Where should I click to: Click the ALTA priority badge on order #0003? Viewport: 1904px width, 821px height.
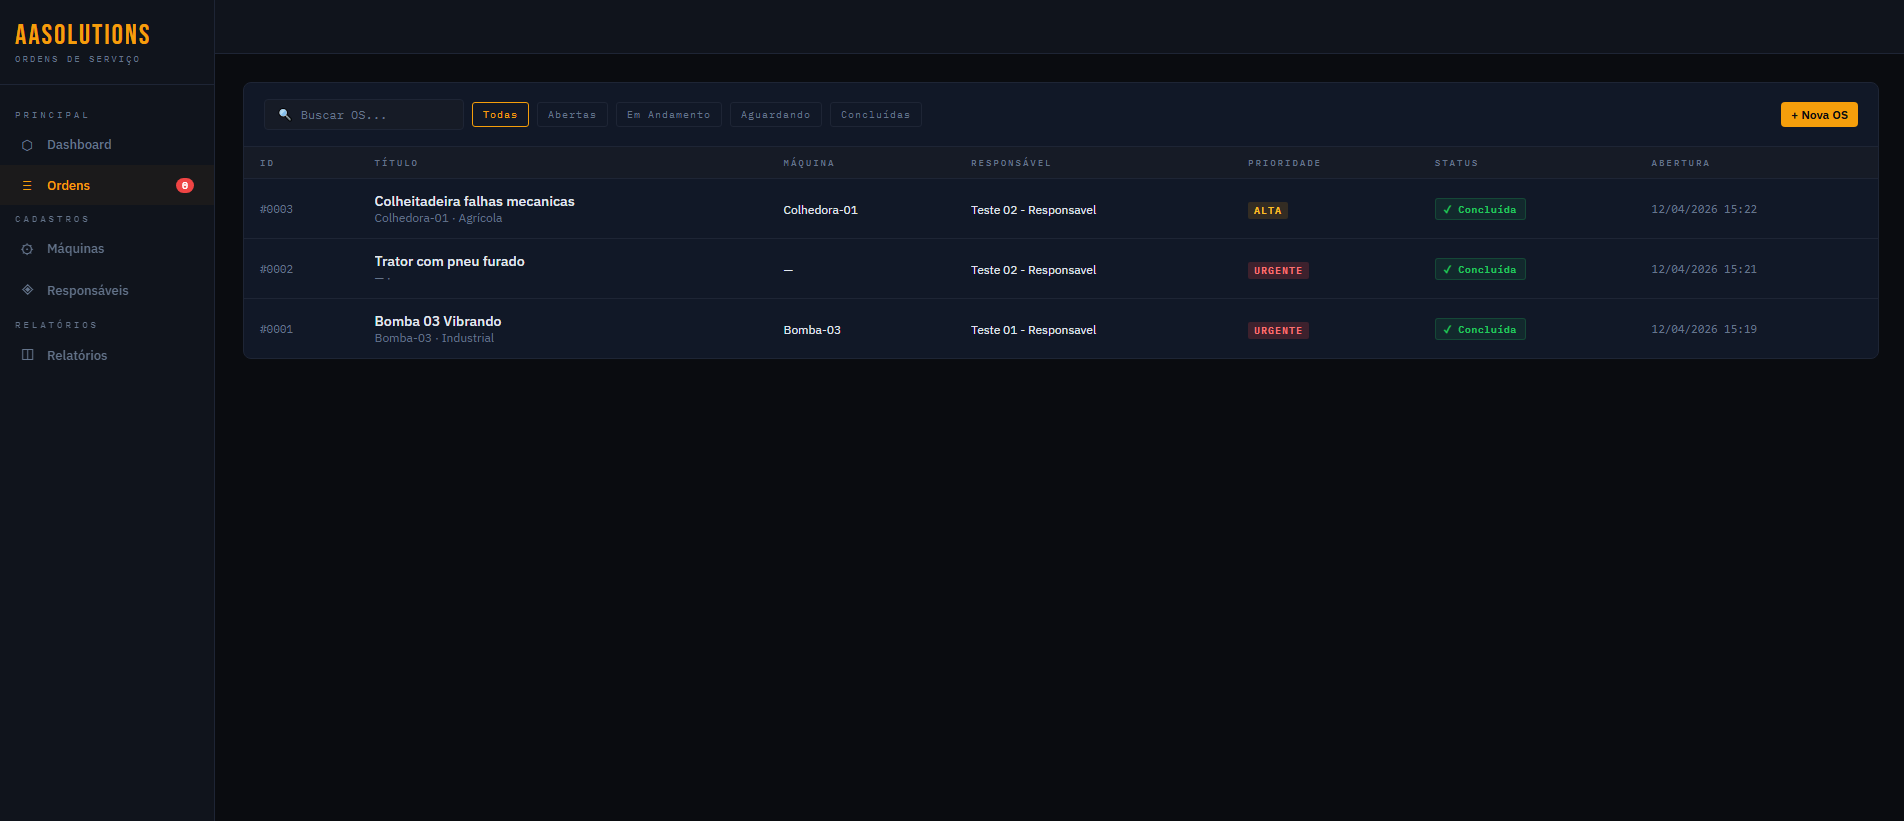(1267, 210)
